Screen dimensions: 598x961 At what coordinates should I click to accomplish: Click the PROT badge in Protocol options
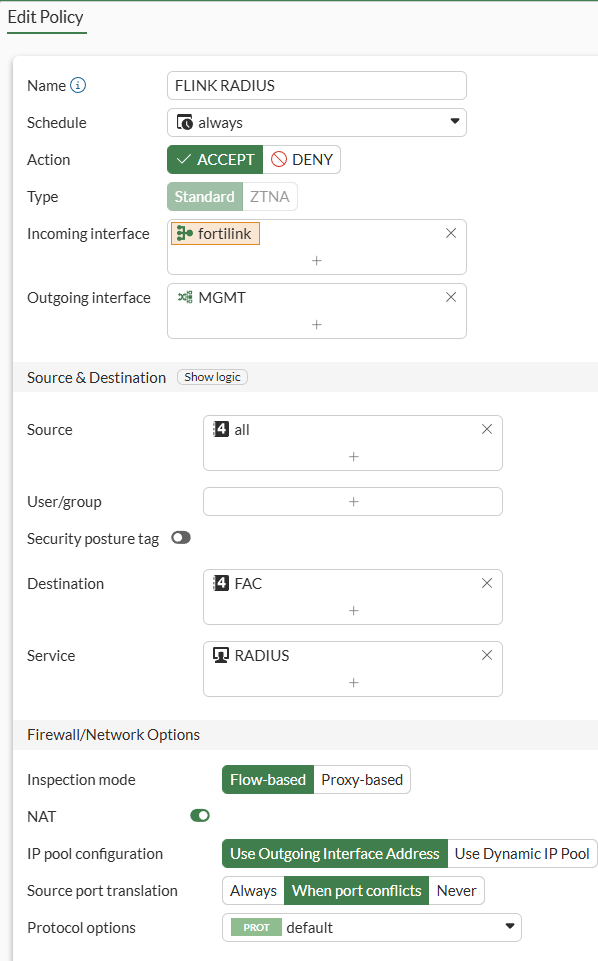(x=256, y=927)
